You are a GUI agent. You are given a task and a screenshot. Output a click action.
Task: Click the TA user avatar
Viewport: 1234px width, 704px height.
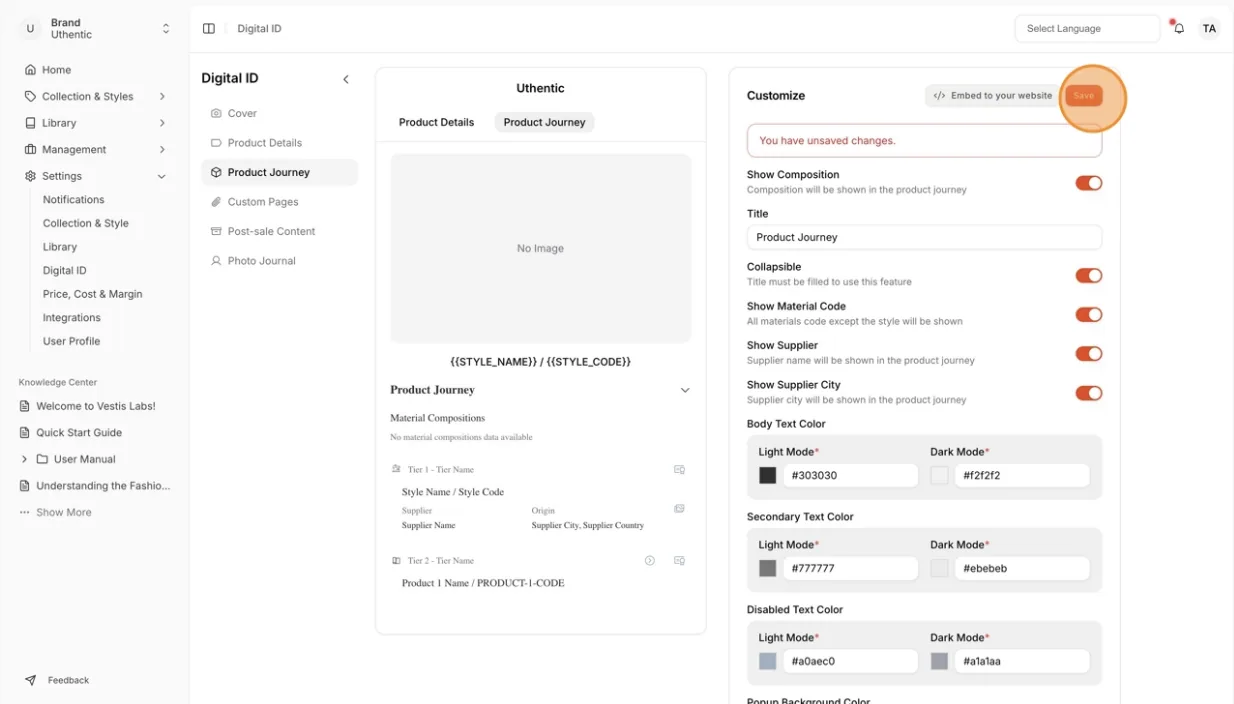[1209, 28]
